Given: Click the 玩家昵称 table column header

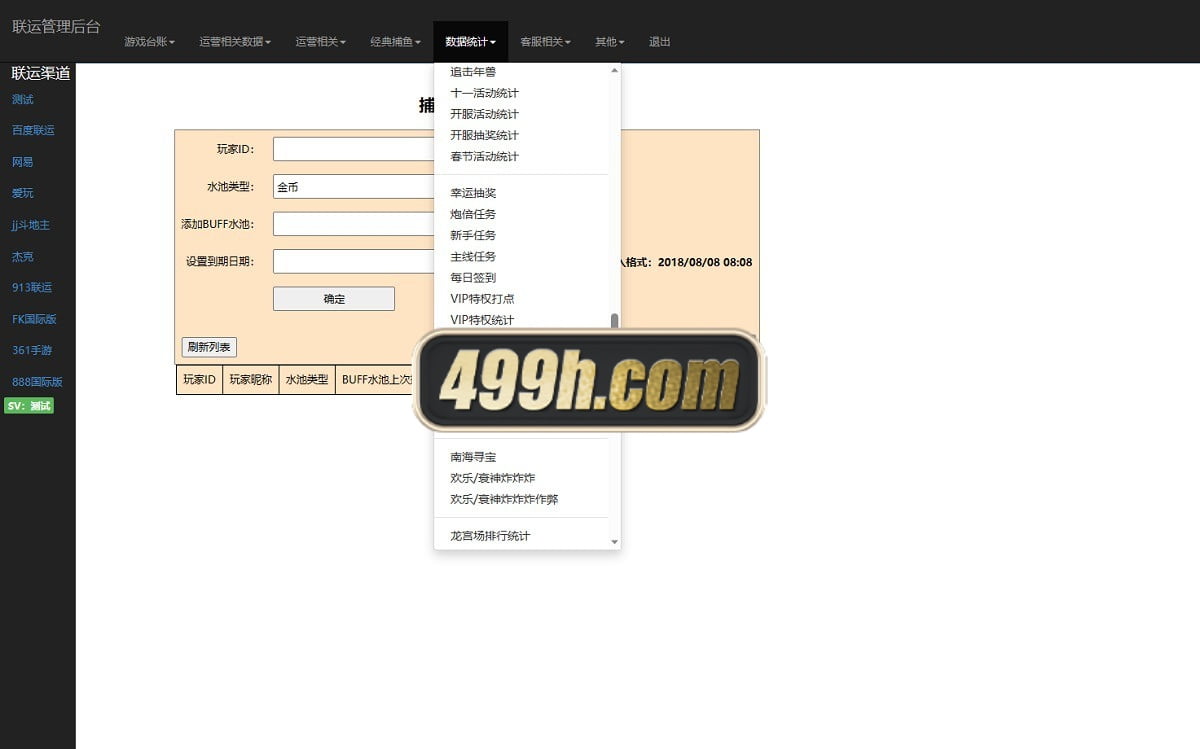Looking at the screenshot, I should [x=250, y=380].
